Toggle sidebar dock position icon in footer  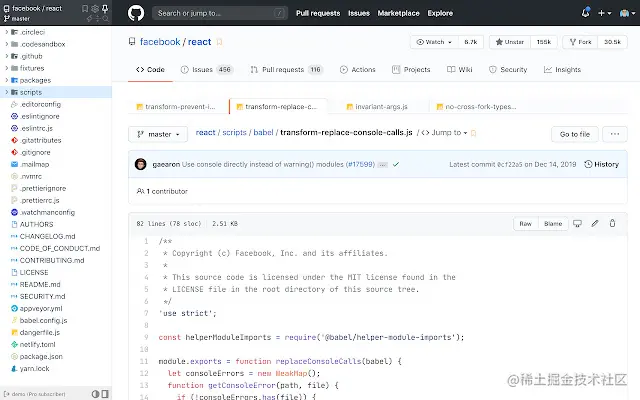click(105, 394)
